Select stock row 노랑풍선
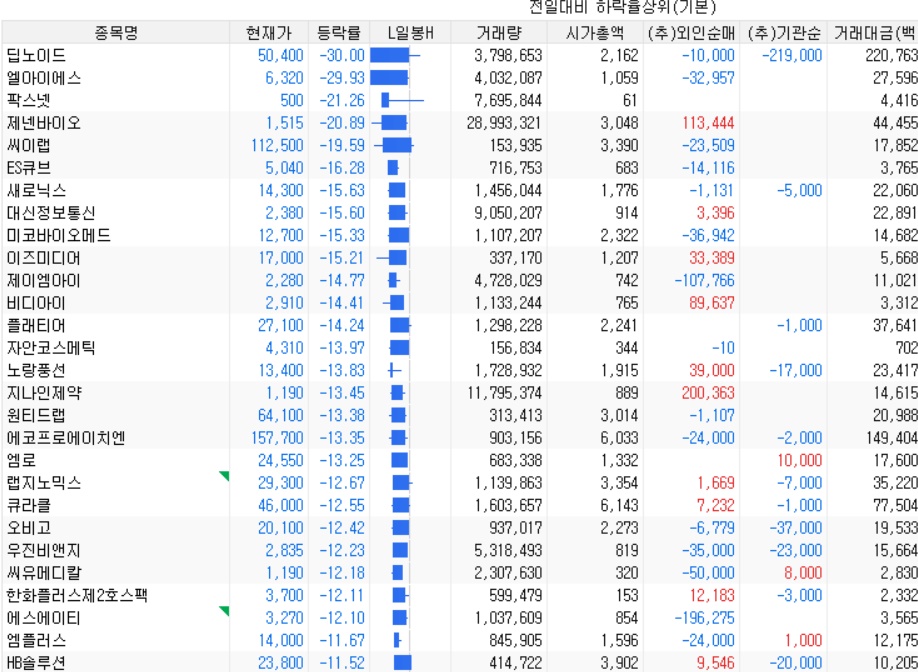Screen dimensions: 918x672 point(459,371)
